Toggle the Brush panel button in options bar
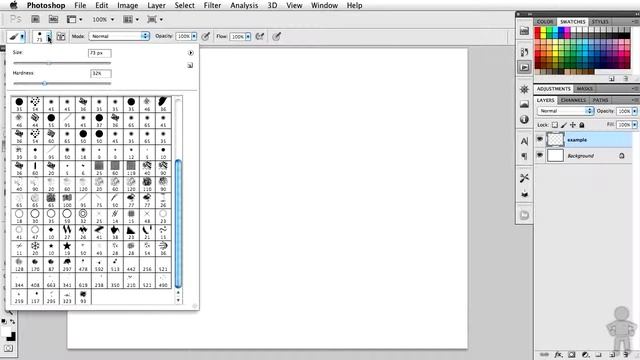Image resolution: width=640 pixels, height=360 pixels. (61, 37)
